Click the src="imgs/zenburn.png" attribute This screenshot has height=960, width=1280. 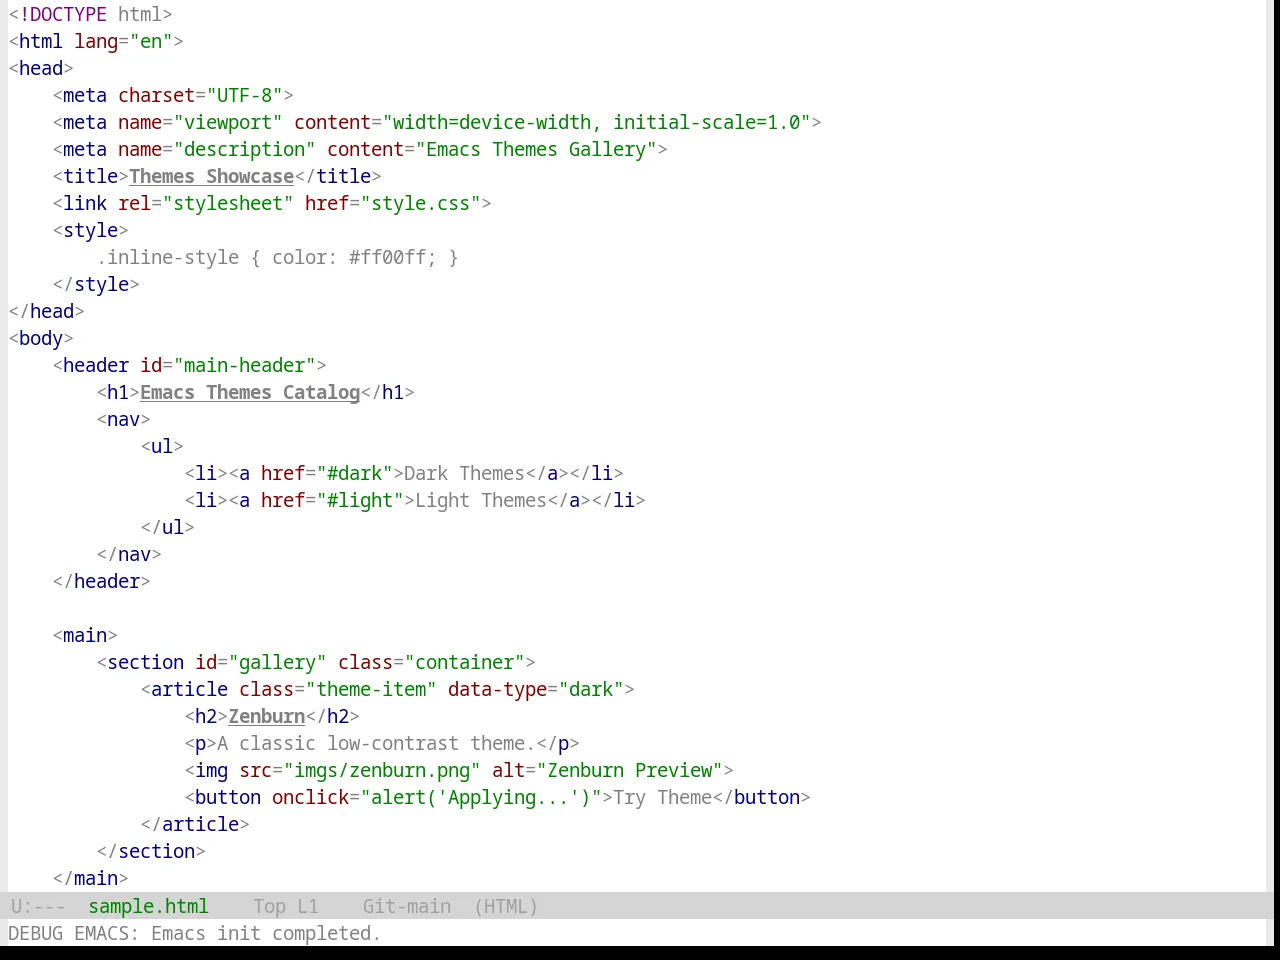pyautogui.click(x=360, y=771)
